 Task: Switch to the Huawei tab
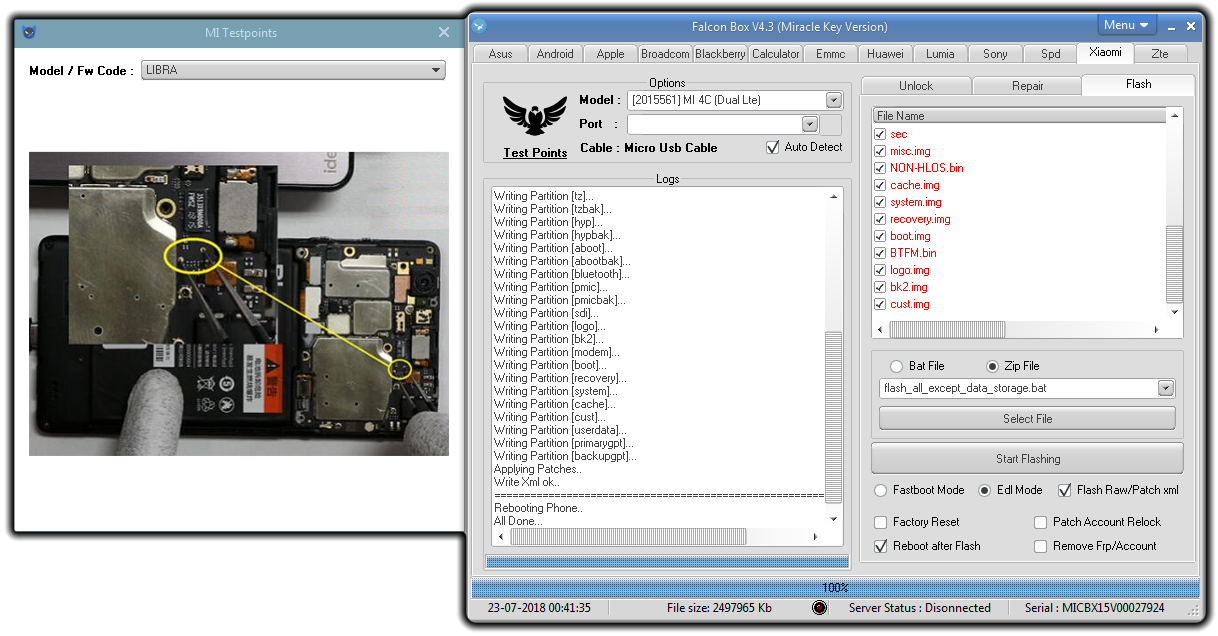point(885,54)
